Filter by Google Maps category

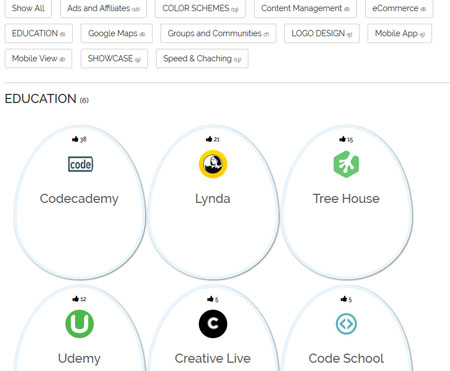coord(117,33)
